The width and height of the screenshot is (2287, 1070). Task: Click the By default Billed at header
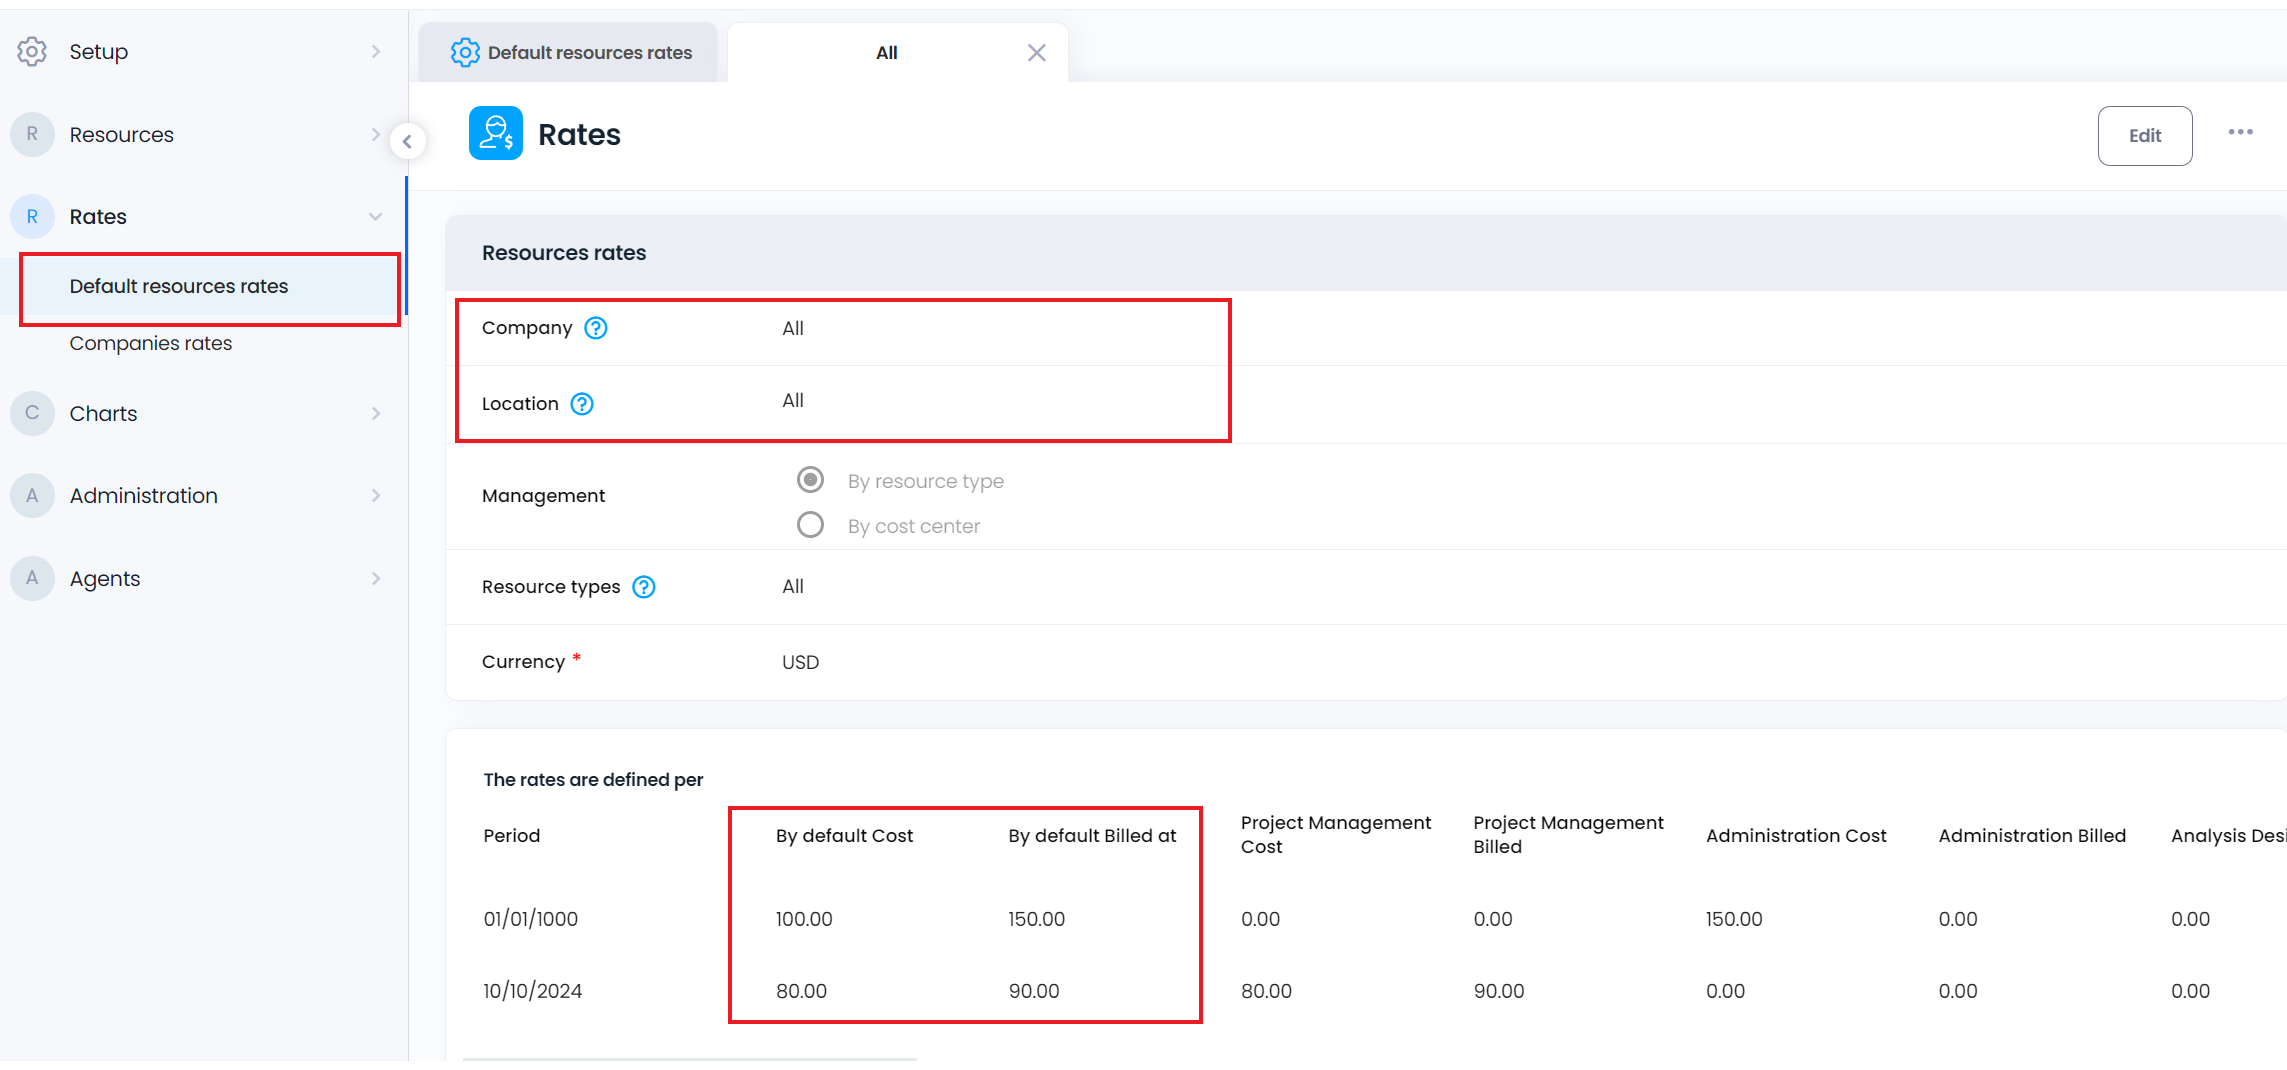(1092, 835)
